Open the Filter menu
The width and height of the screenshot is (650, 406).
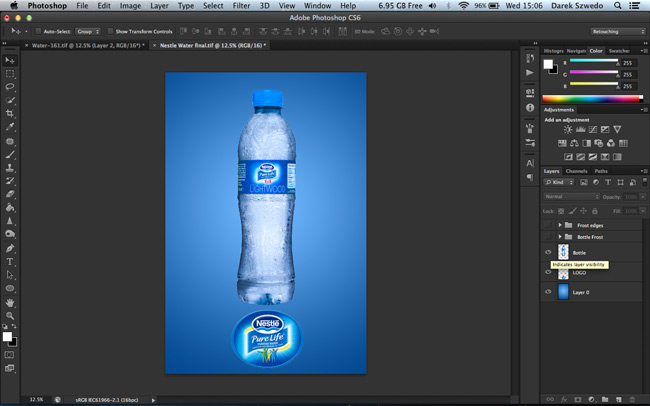241,6
